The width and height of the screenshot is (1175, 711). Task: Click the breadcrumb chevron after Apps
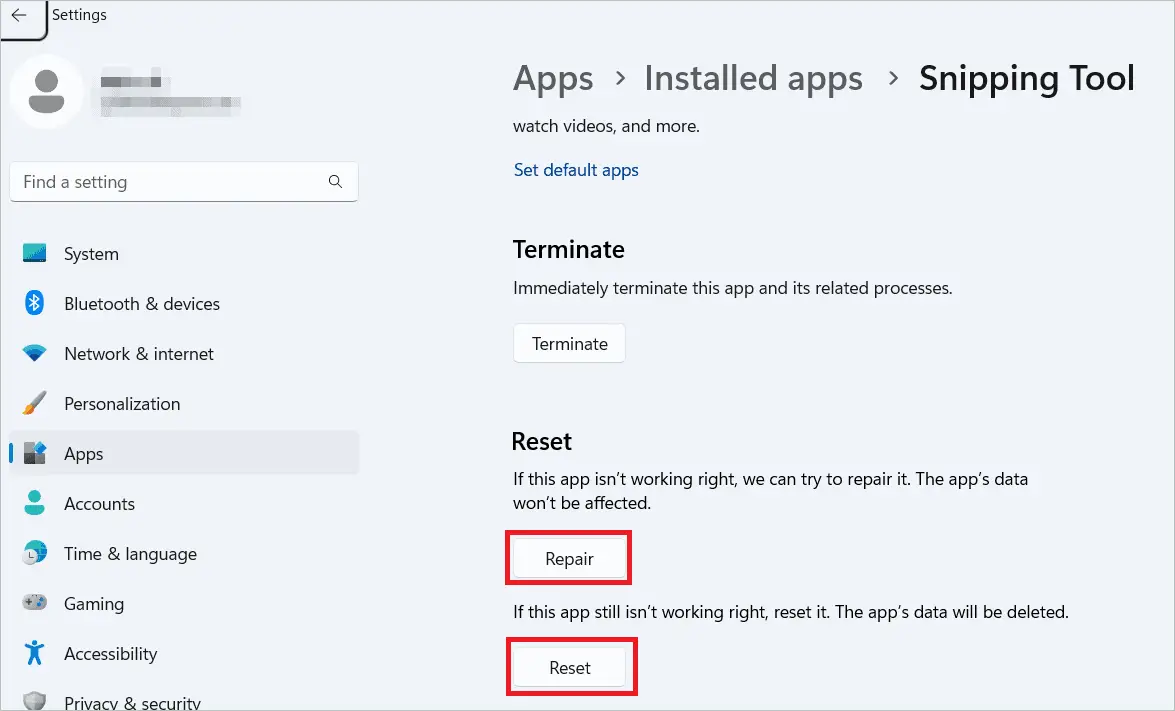[x=620, y=77]
